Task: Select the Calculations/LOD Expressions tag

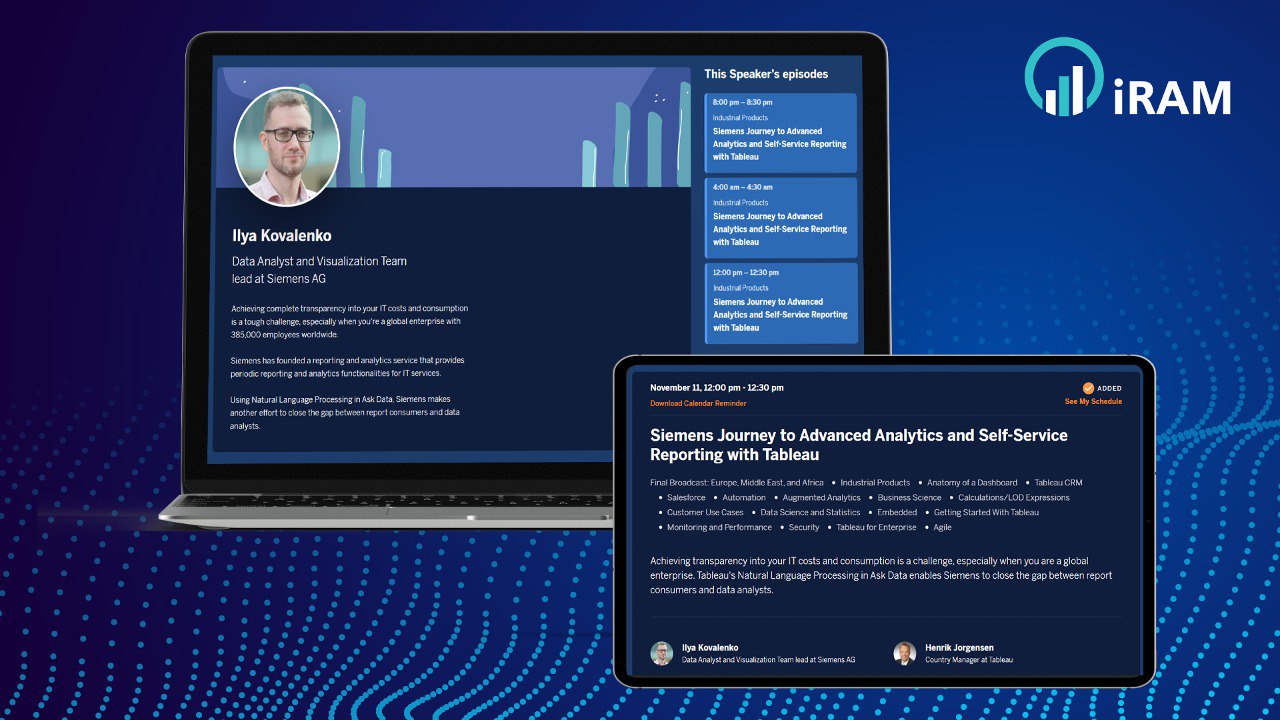Action: point(1014,498)
